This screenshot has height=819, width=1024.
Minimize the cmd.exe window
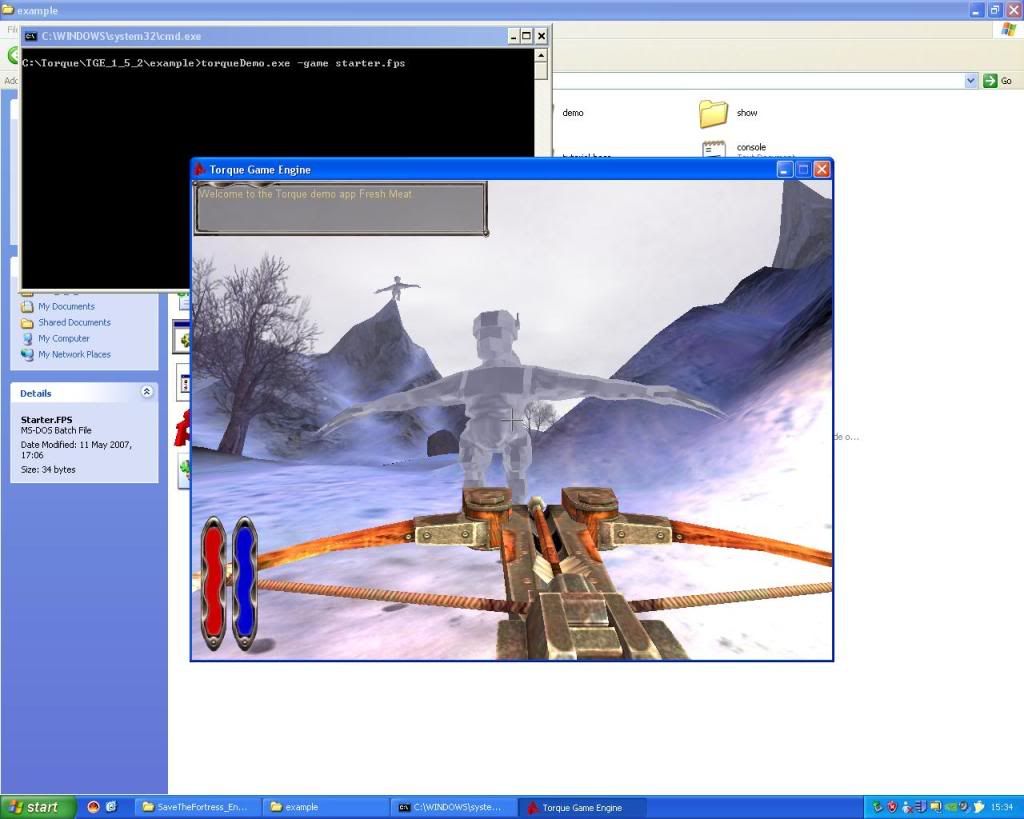(513, 37)
